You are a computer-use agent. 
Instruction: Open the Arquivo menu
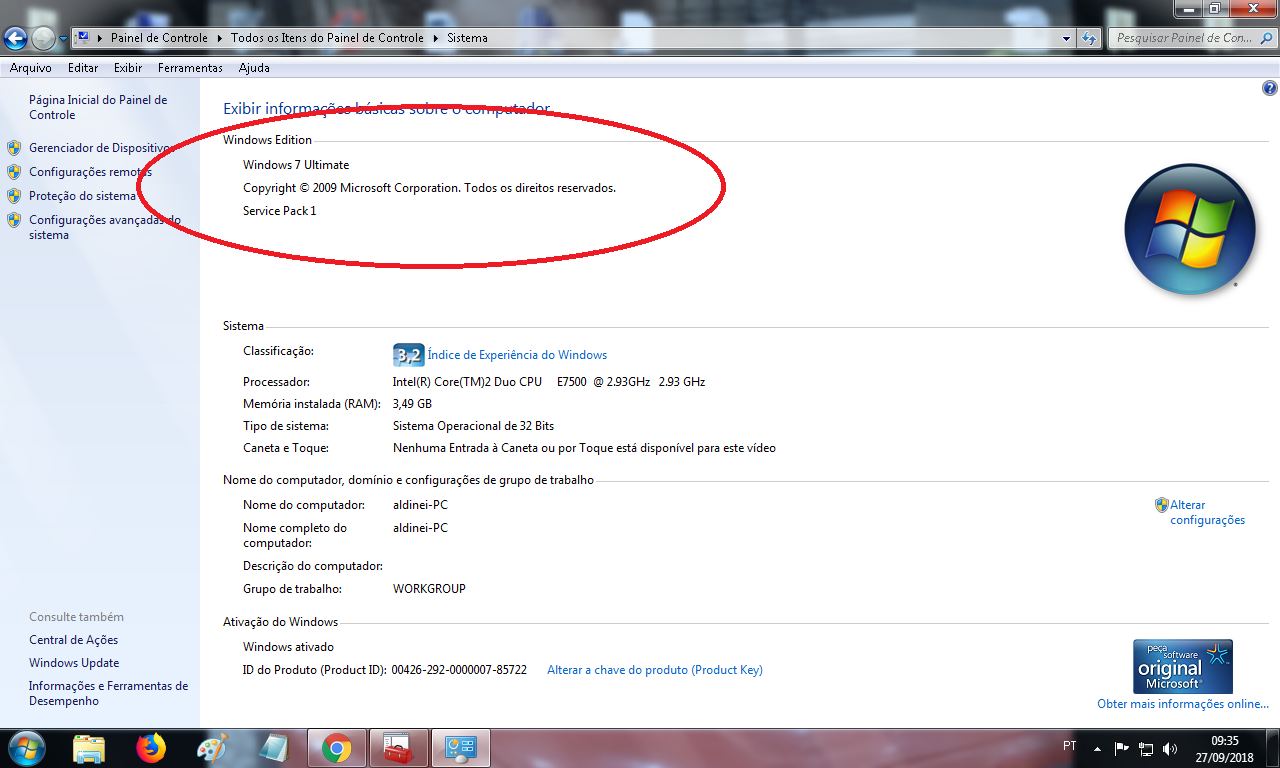30,68
